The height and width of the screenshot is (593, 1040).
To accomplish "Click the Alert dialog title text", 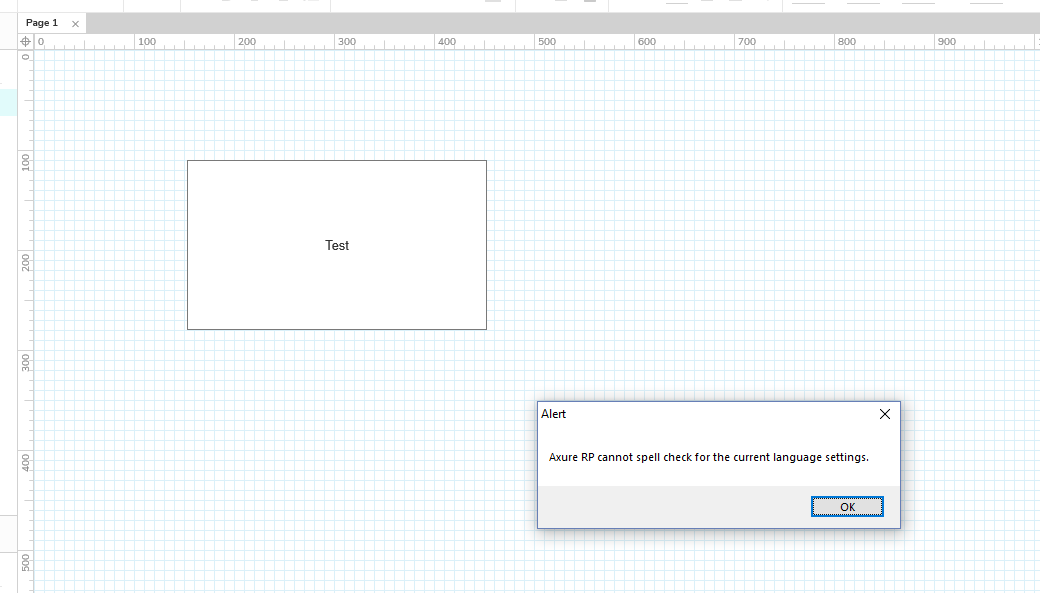I will (553, 414).
